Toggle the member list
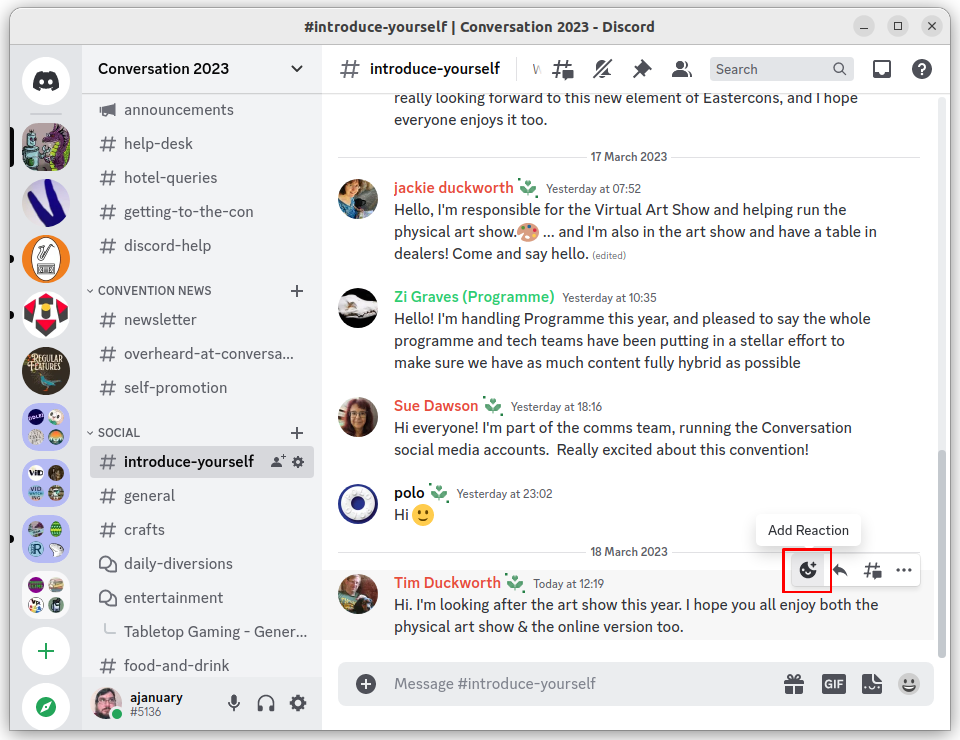The image size is (960, 740). pyautogui.click(x=681, y=69)
